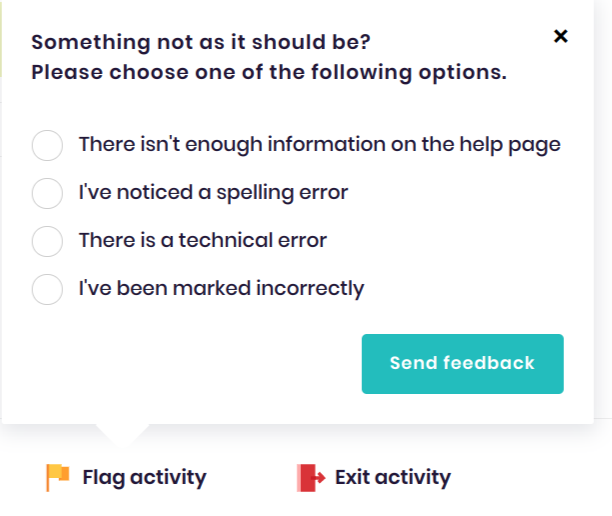Viewport: 612px width, 516px height.
Task: Click the word 'Exit' beside the door icon
Action: (352, 477)
